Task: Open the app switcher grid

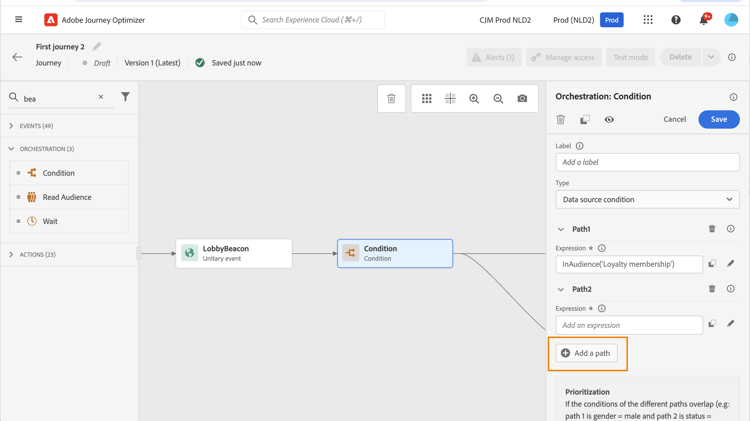Action: [x=648, y=20]
